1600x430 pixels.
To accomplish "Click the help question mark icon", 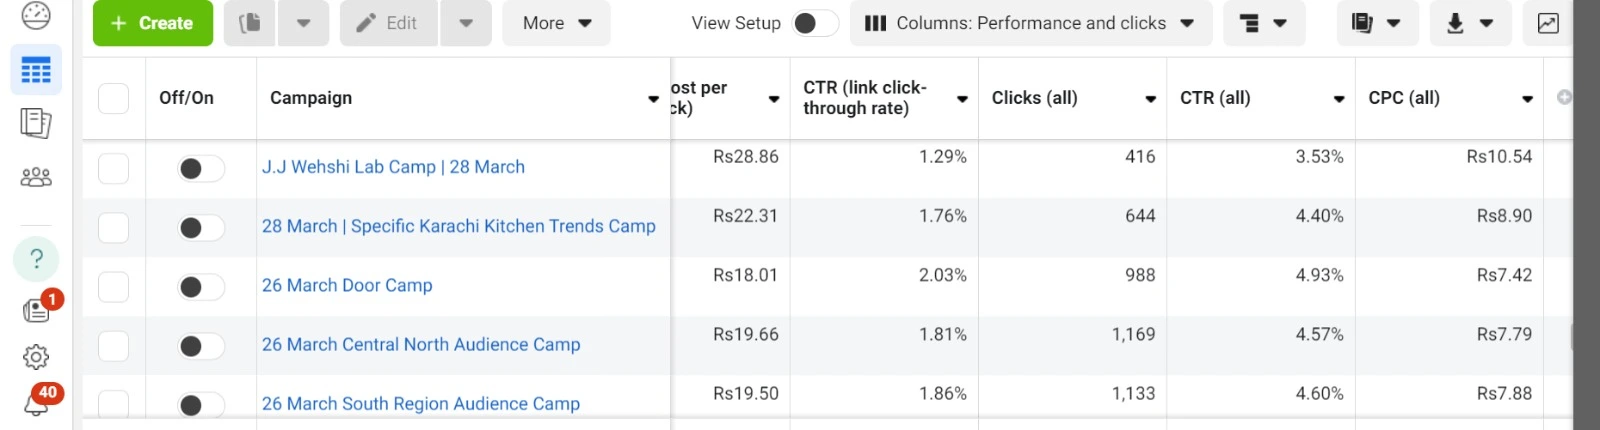I will (36, 259).
